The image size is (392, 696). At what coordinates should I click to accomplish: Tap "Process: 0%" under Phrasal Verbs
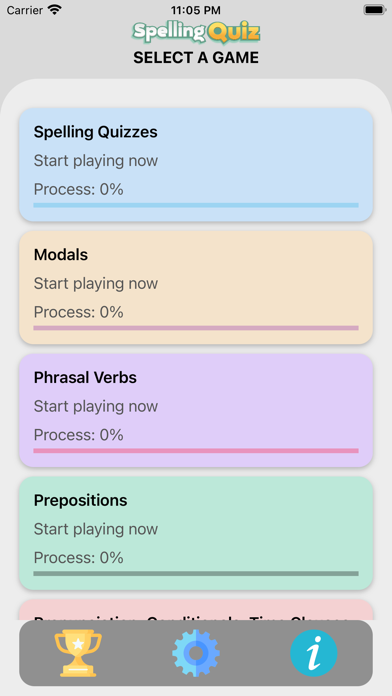[x=79, y=435]
